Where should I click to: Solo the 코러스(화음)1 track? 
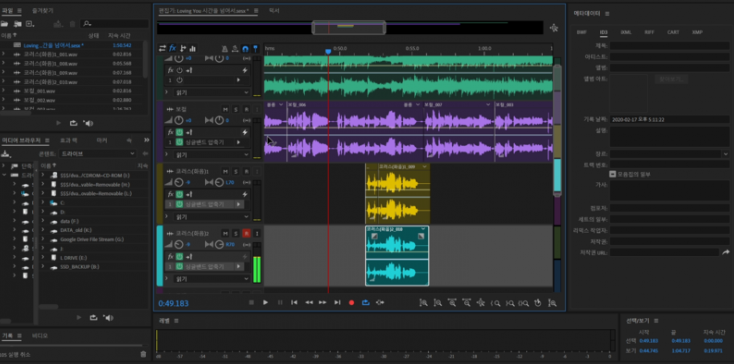point(235,171)
